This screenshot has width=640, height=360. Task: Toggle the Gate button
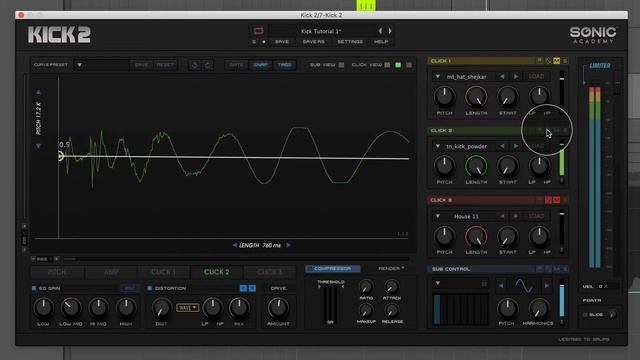(x=236, y=65)
